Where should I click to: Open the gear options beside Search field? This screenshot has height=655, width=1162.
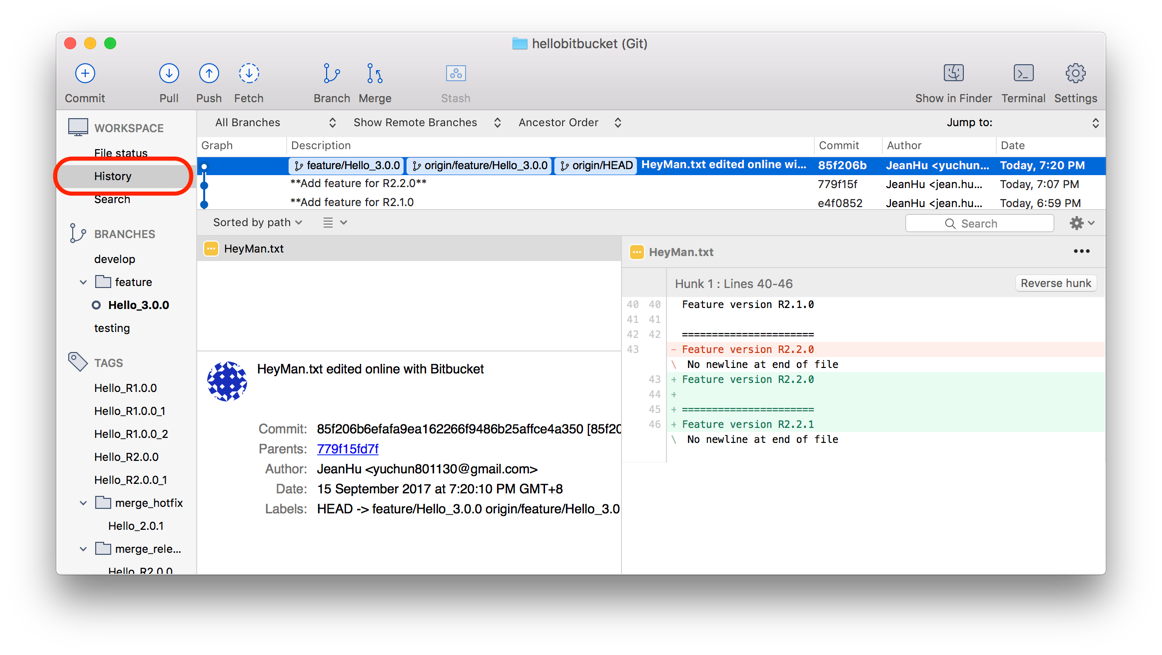[1082, 223]
